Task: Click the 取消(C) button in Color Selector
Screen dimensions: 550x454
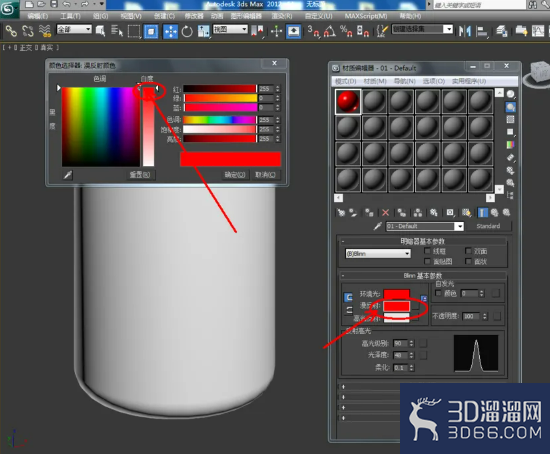Action: (x=265, y=175)
